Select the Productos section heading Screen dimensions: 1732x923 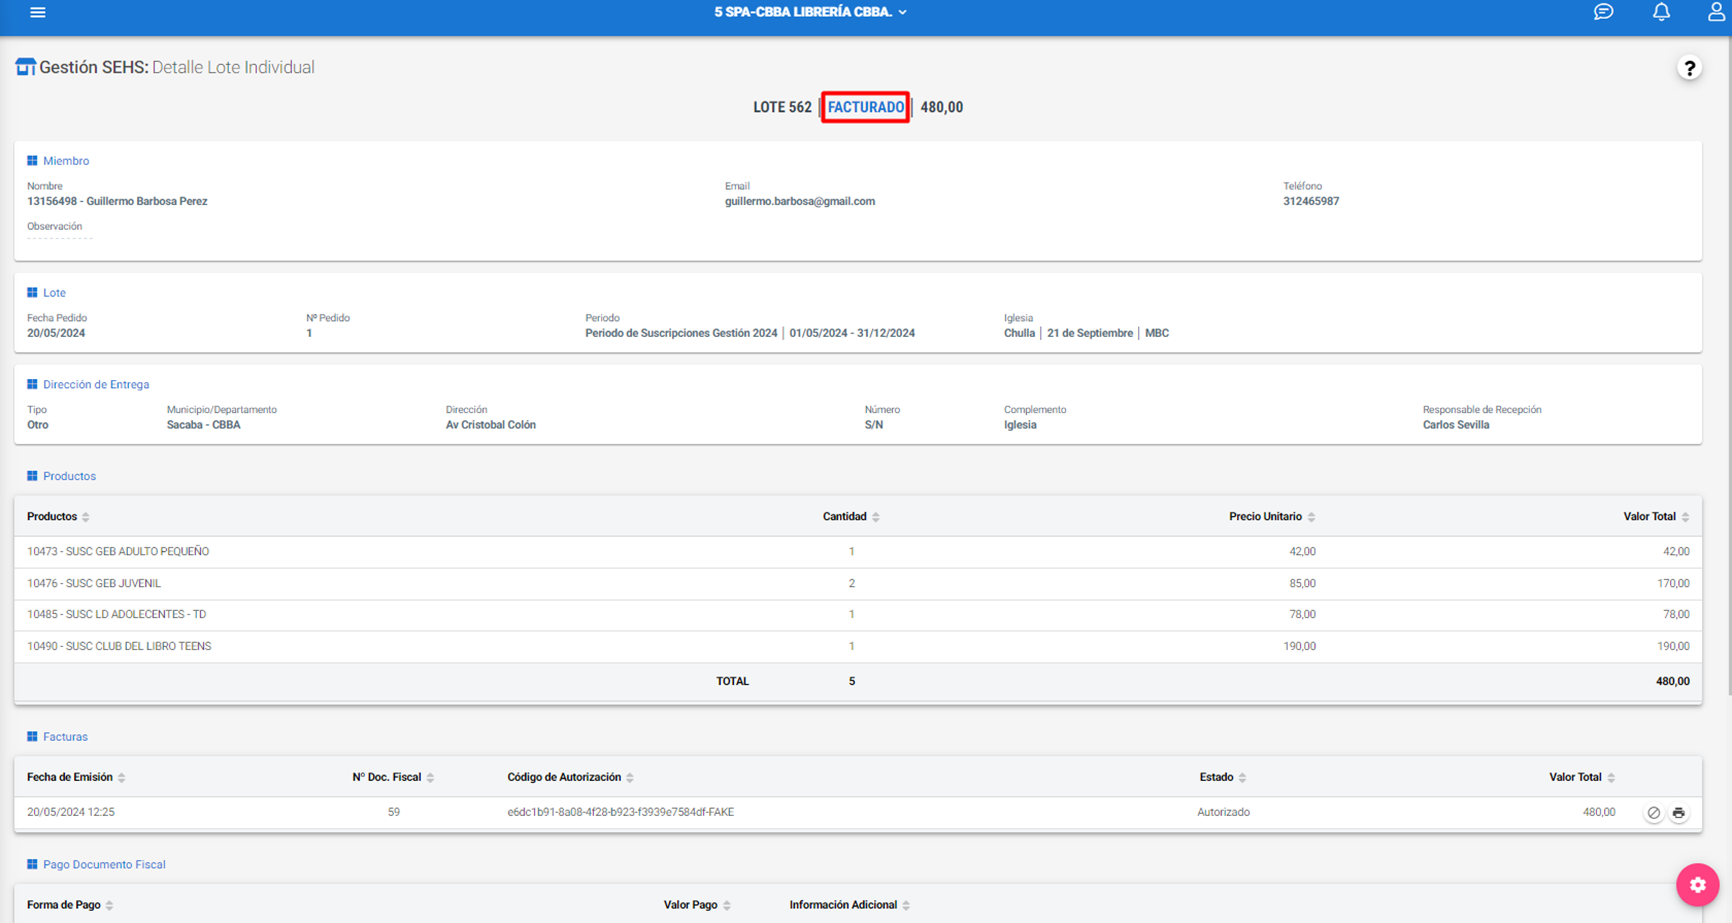(x=70, y=477)
